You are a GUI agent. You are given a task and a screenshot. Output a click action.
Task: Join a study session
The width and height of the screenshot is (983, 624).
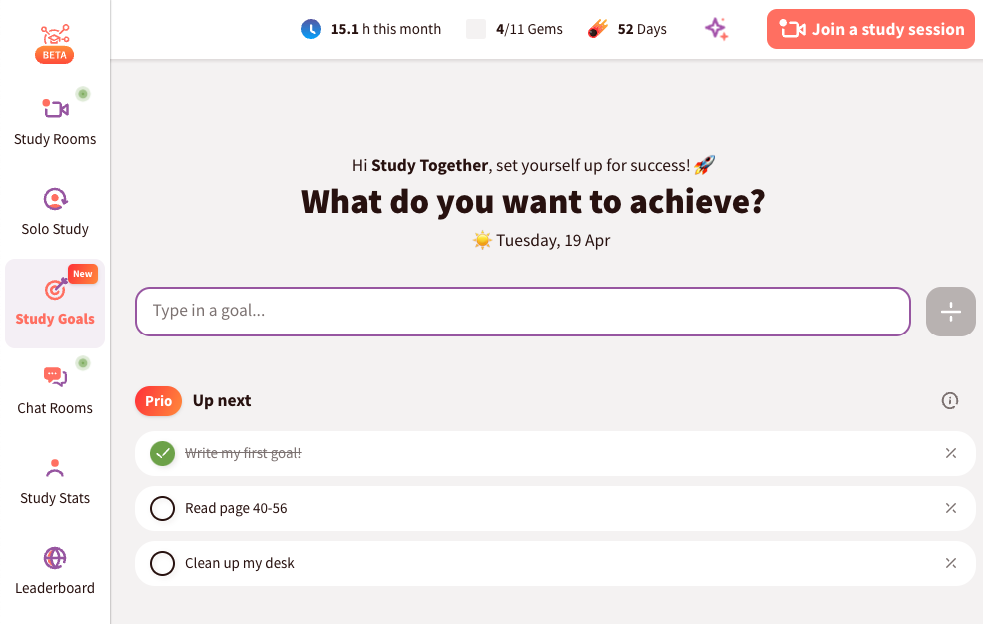click(870, 29)
